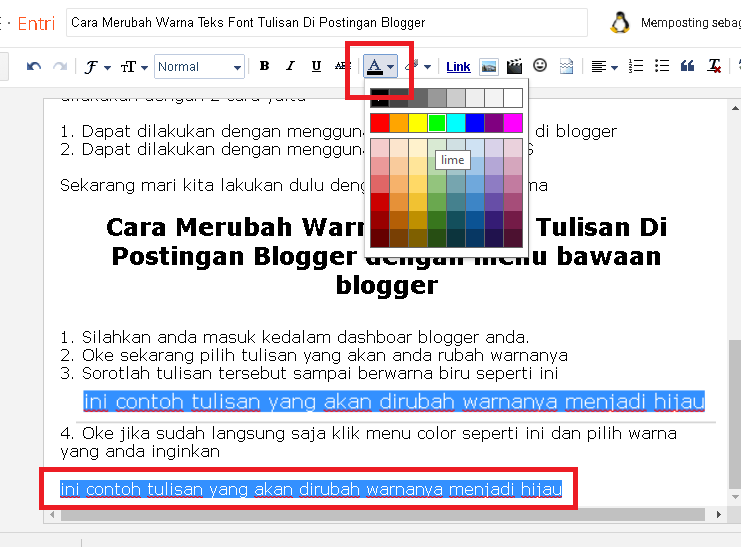Image resolution: width=741 pixels, height=547 pixels.
Task: Toggle bold formatting
Action: tap(265, 66)
